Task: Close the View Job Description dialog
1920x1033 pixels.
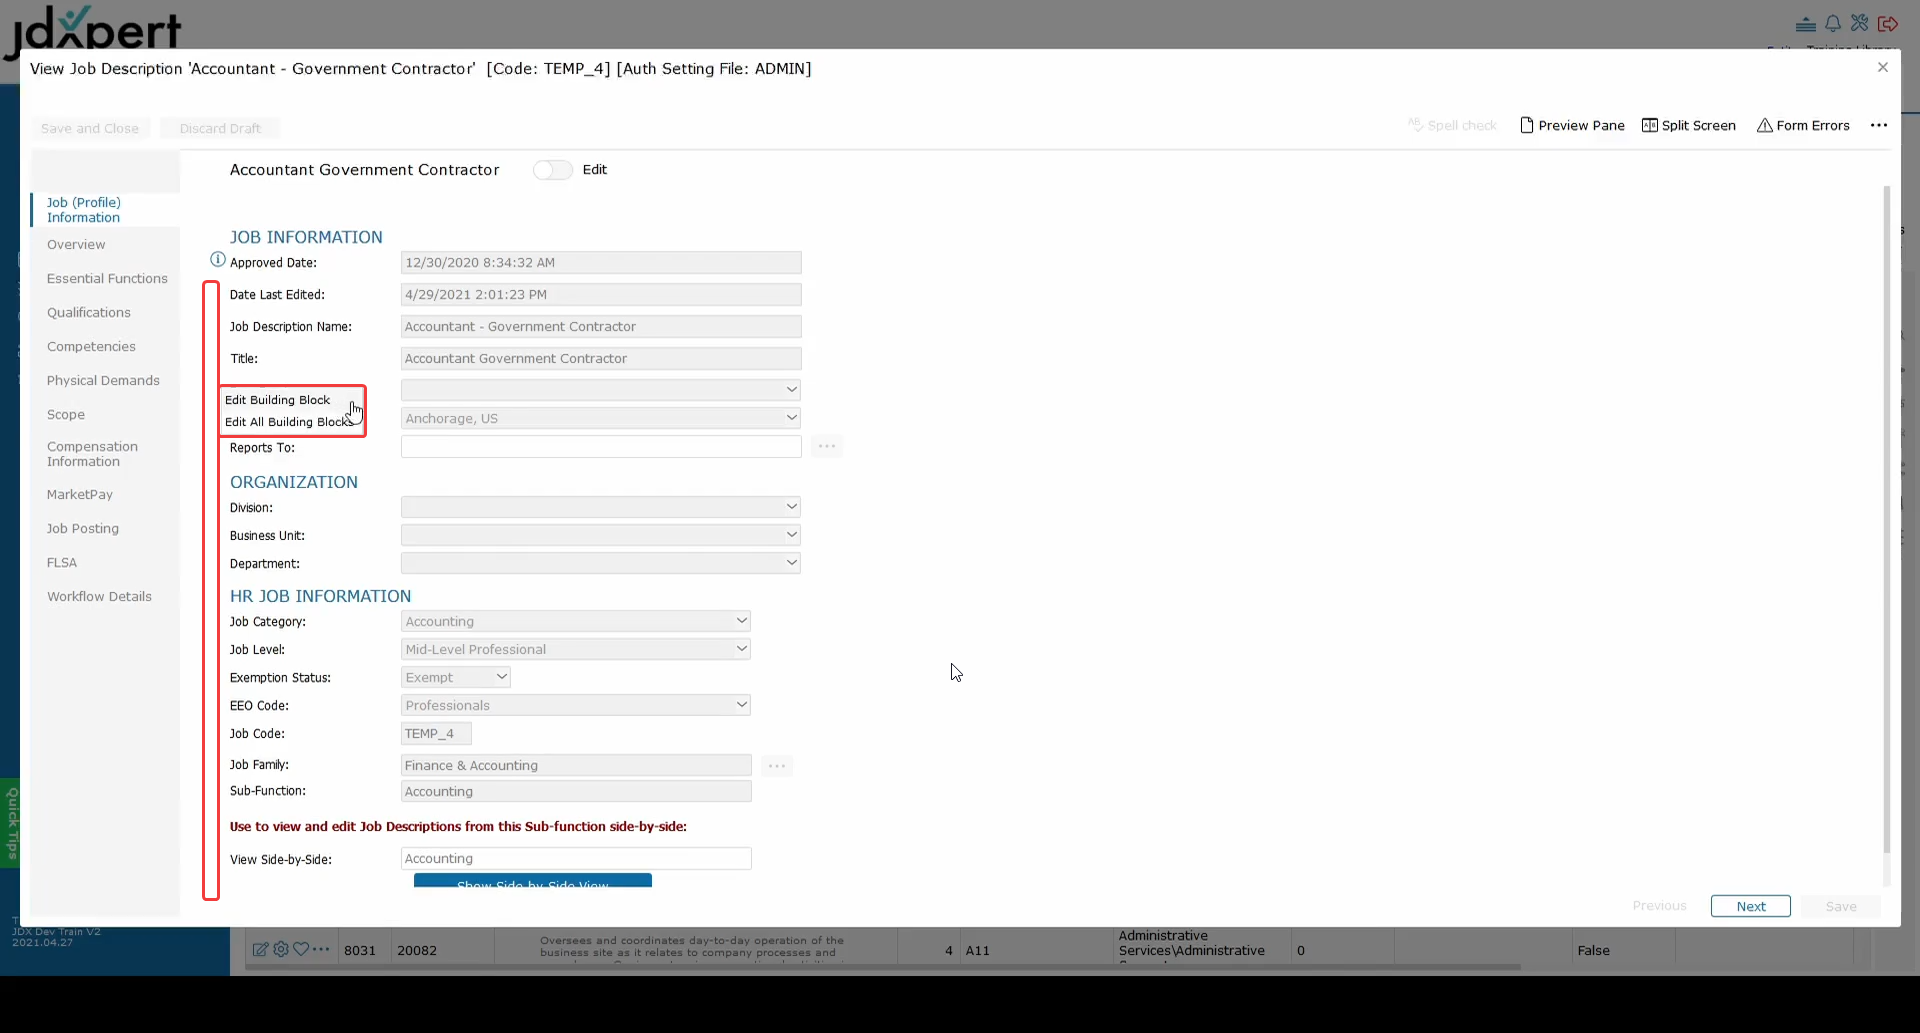Action: [x=1883, y=67]
